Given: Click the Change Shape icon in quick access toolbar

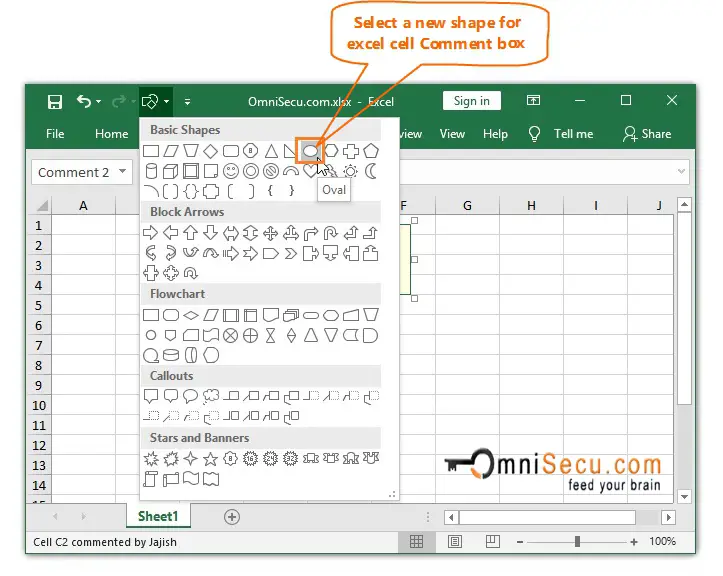Looking at the screenshot, I should 150,101.
